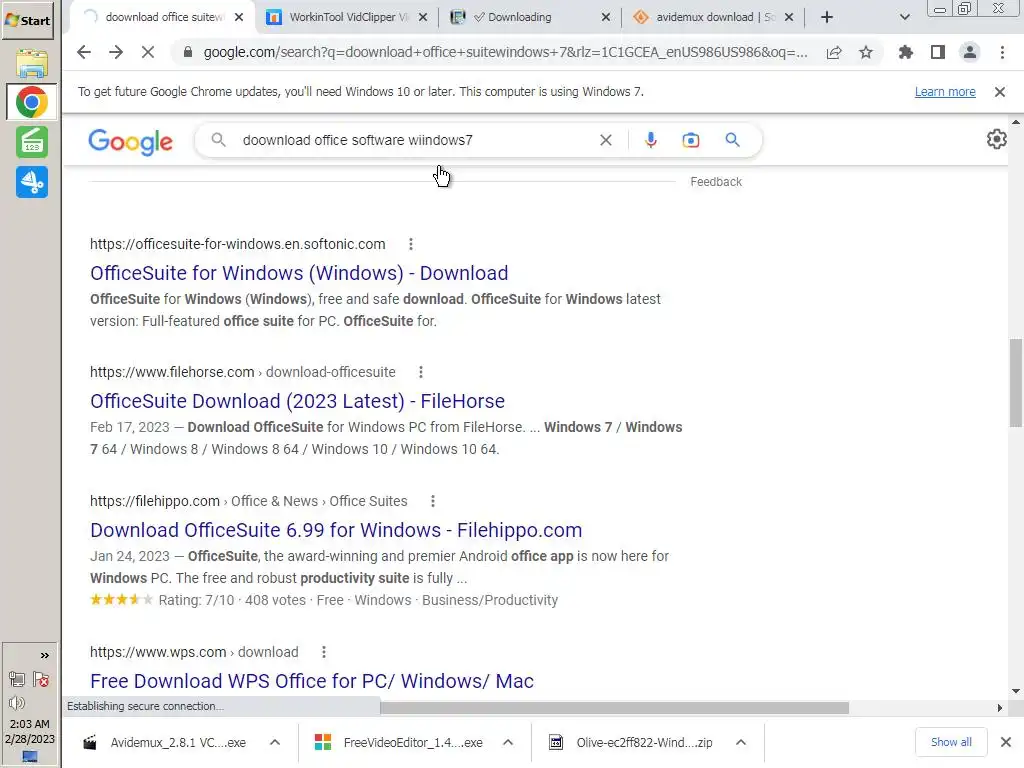Expand options for FreeVideoEditor download
This screenshot has width=1024, height=768.
click(508, 743)
